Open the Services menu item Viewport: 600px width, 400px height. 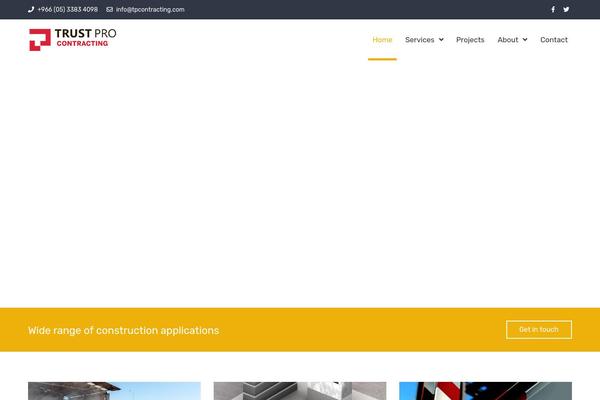point(419,40)
